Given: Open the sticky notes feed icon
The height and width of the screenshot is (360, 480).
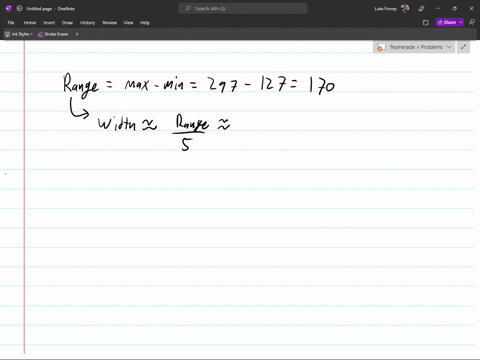Looking at the screenshot, I should point(426,23).
